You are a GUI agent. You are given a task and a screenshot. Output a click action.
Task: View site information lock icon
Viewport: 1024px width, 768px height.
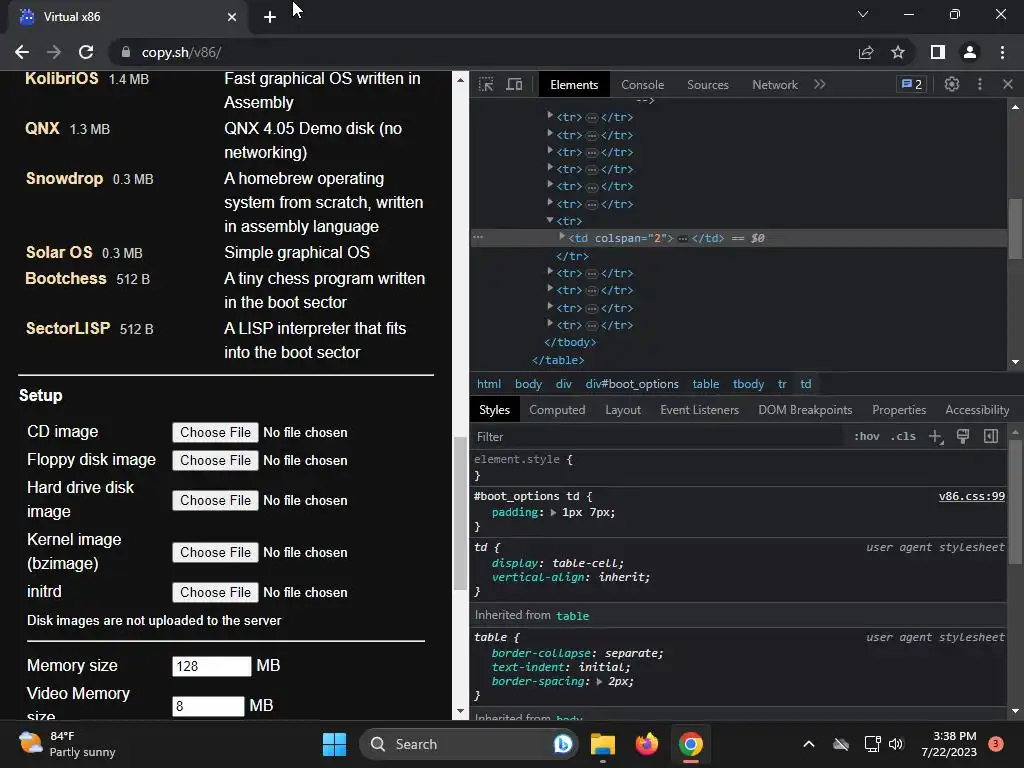(126, 52)
